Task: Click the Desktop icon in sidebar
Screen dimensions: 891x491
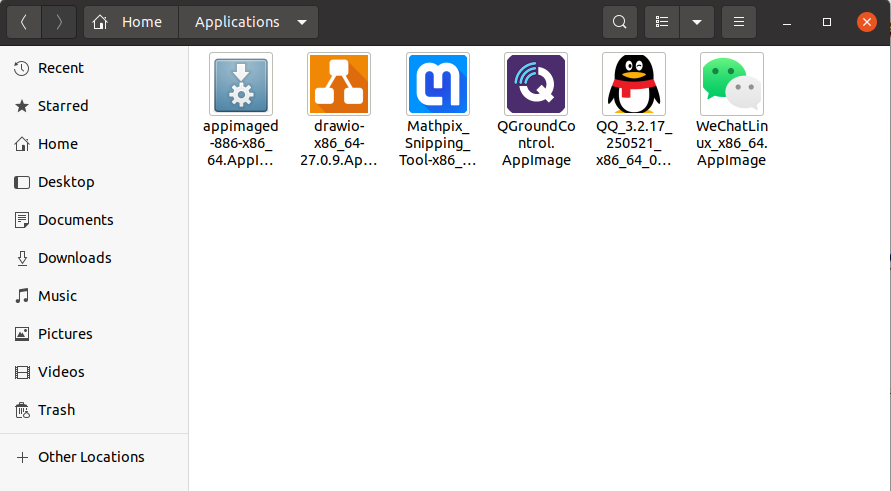Action: (22, 182)
